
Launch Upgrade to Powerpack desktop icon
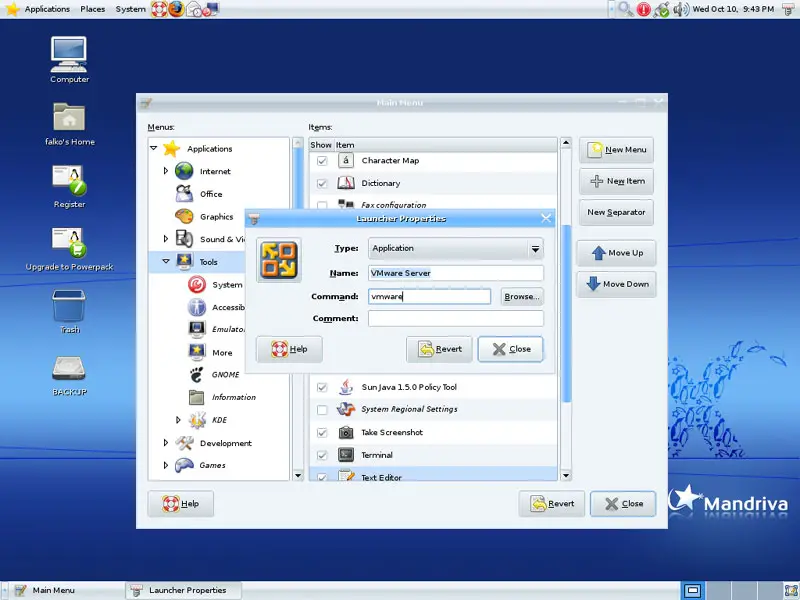[x=69, y=242]
